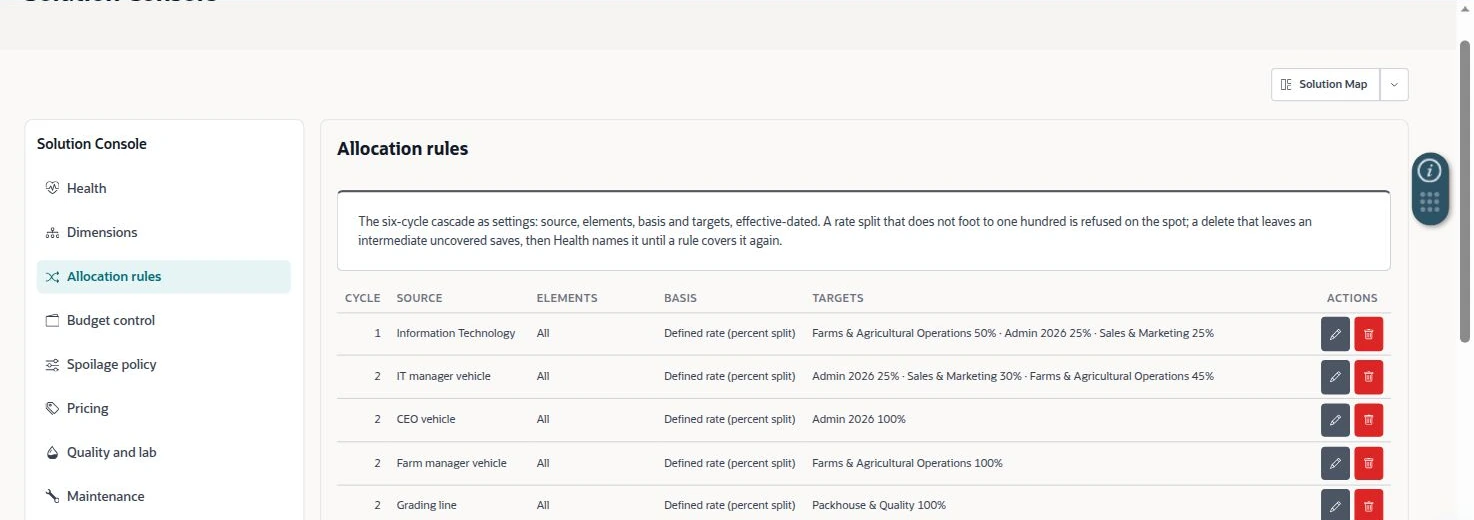Open Maintenance settings

(164, 496)
